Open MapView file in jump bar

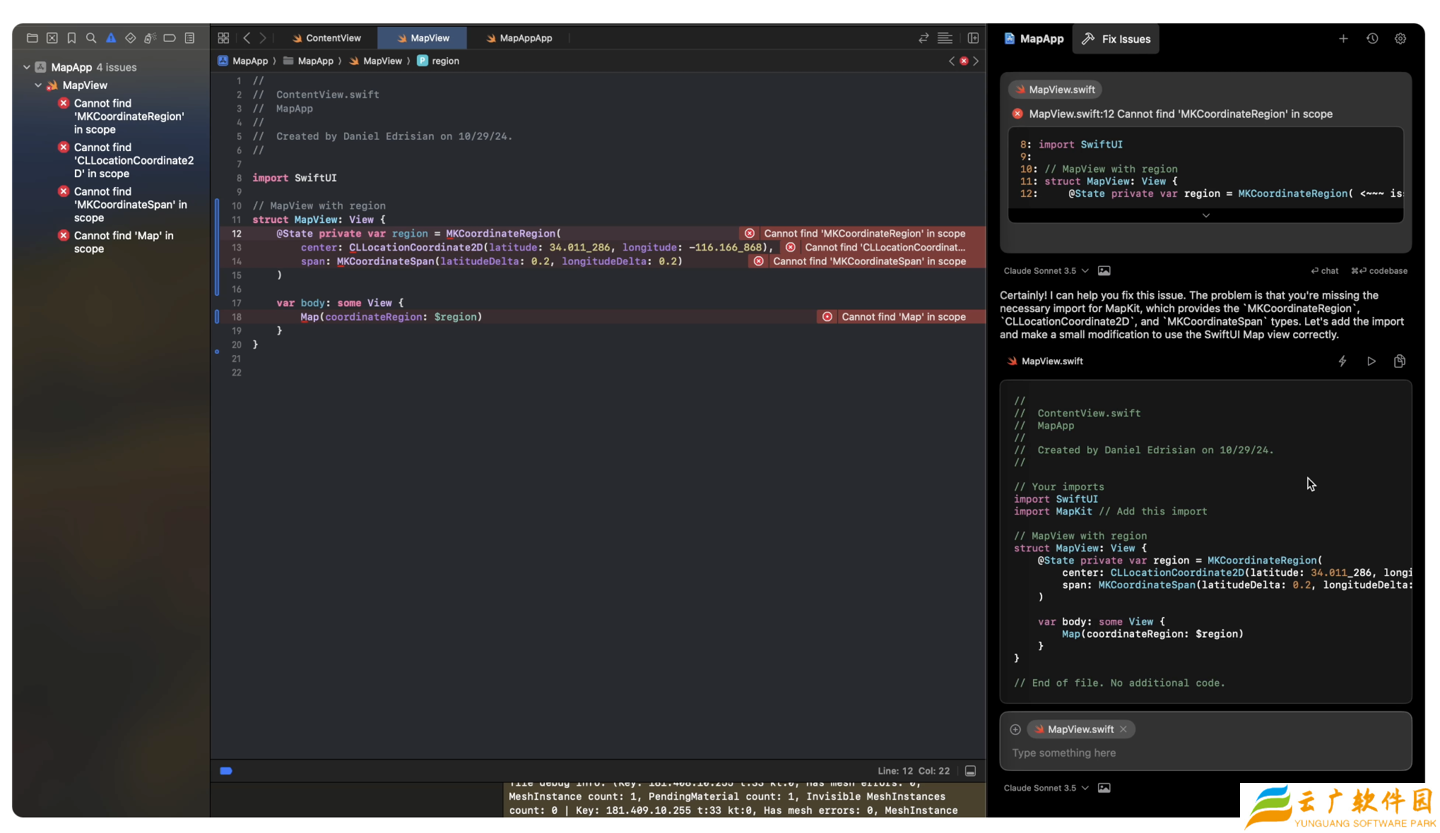click(375, 61)
